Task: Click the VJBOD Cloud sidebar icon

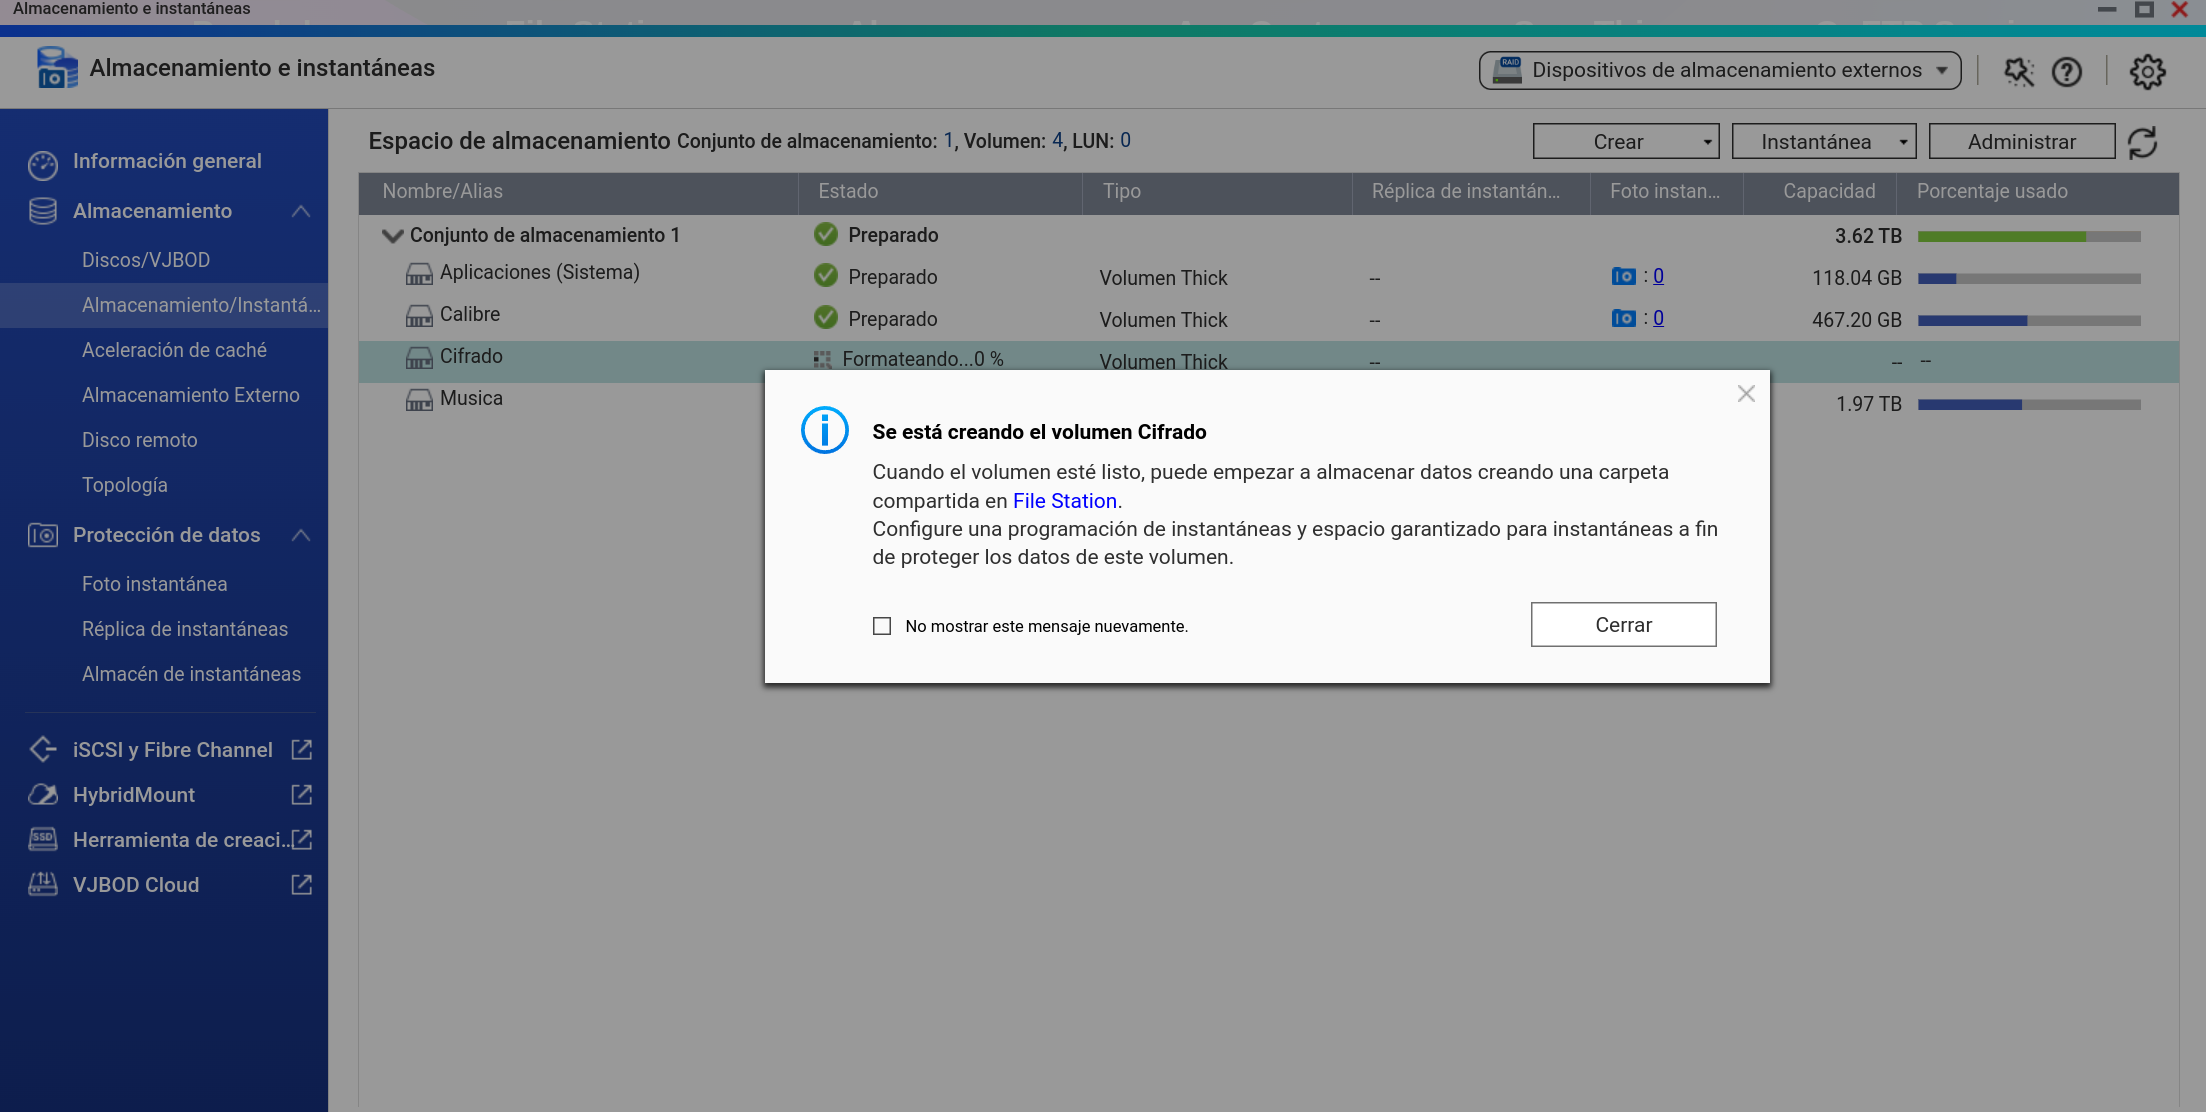Action: 42,884
